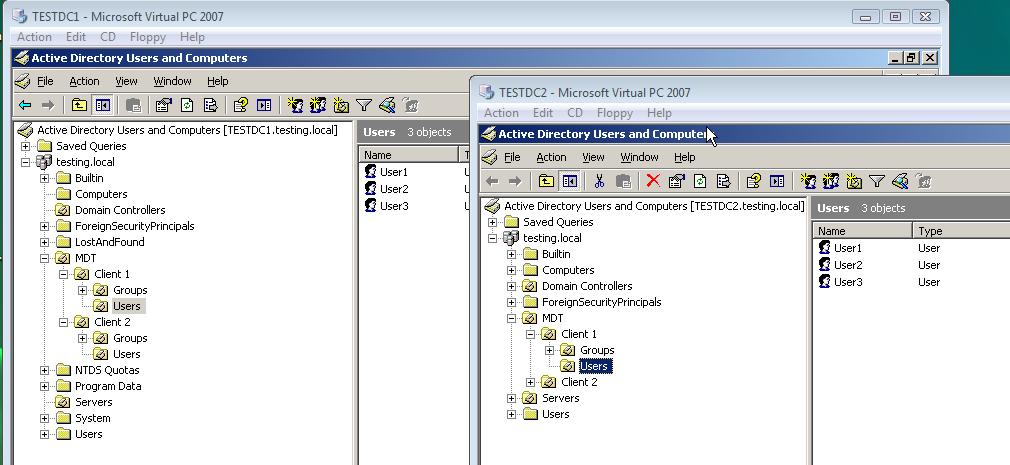Viewport: 1010px width, 465px height.
Task: Create new group icon in TESTDC1 toolbar
Action: pyautogui.click(x=318, y=105)
